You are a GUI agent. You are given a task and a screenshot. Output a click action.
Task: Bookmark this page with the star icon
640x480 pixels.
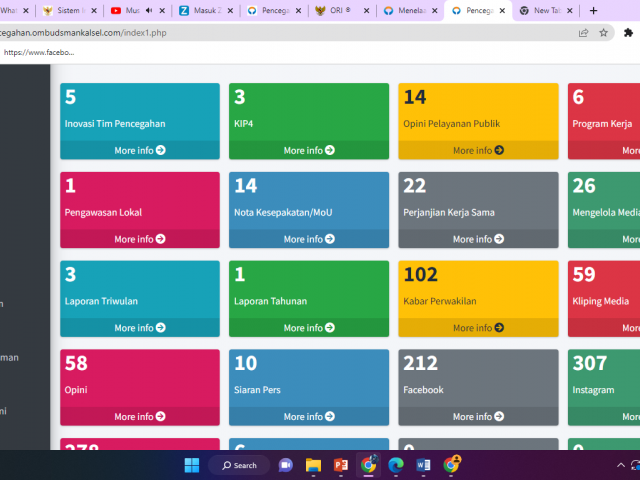click(603, 32)
